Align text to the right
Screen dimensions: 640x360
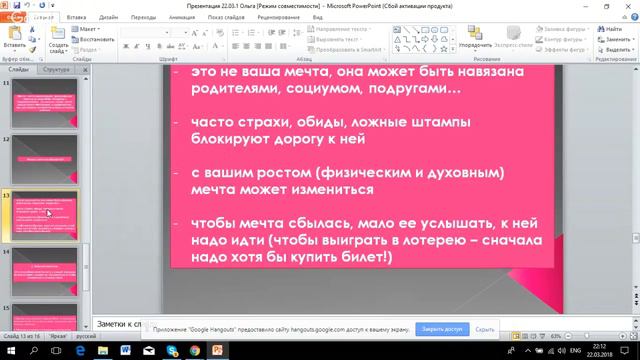point(258,47)
